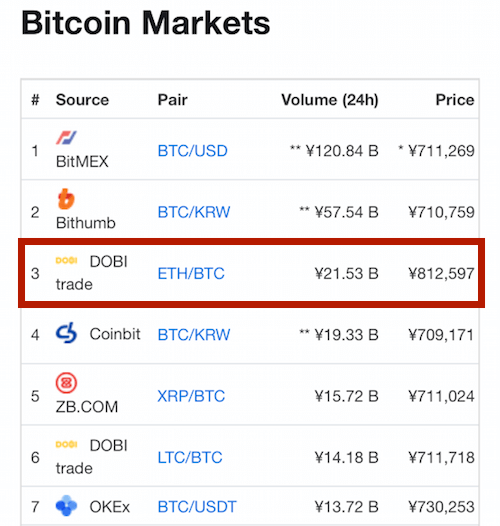Click the Bithumb orange logo icon
This screenshot has width=500, height=526.
(66, 199)
